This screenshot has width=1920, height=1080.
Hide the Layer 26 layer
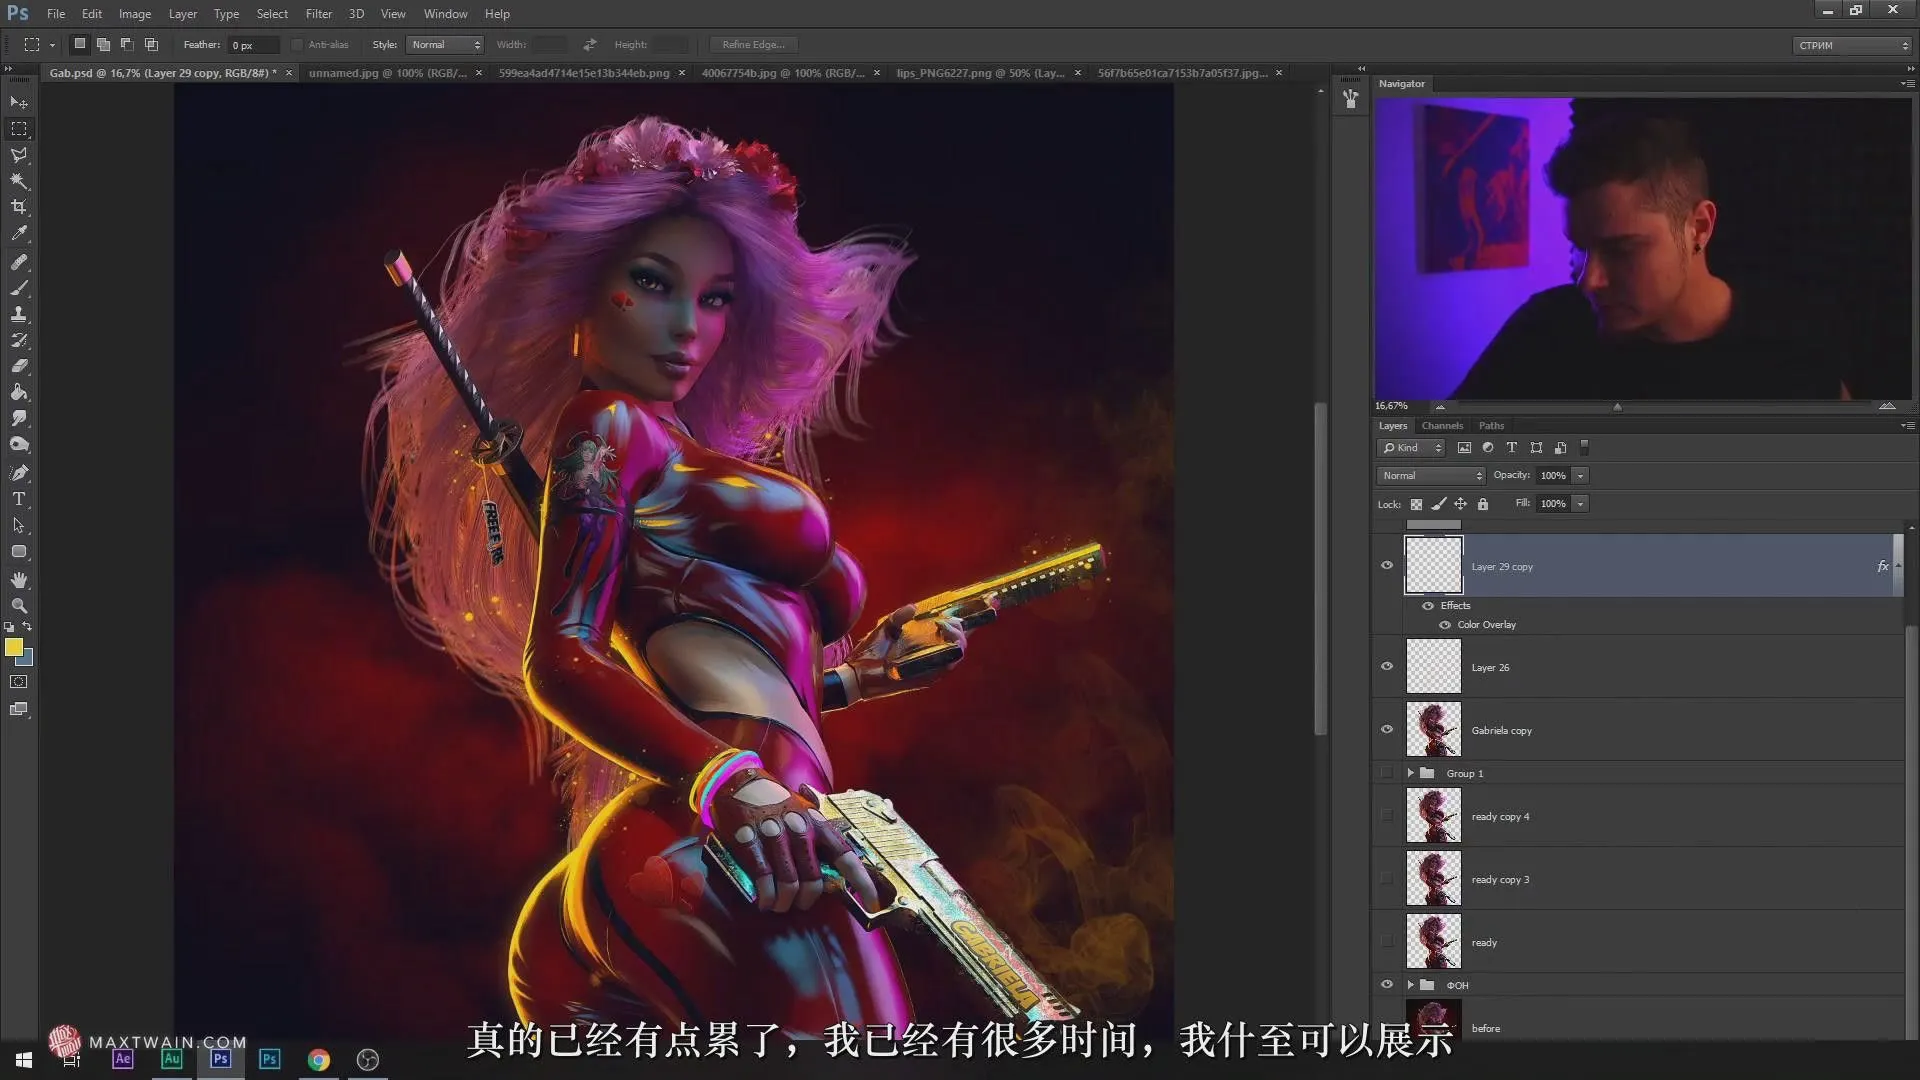[x=1387, y=667]
